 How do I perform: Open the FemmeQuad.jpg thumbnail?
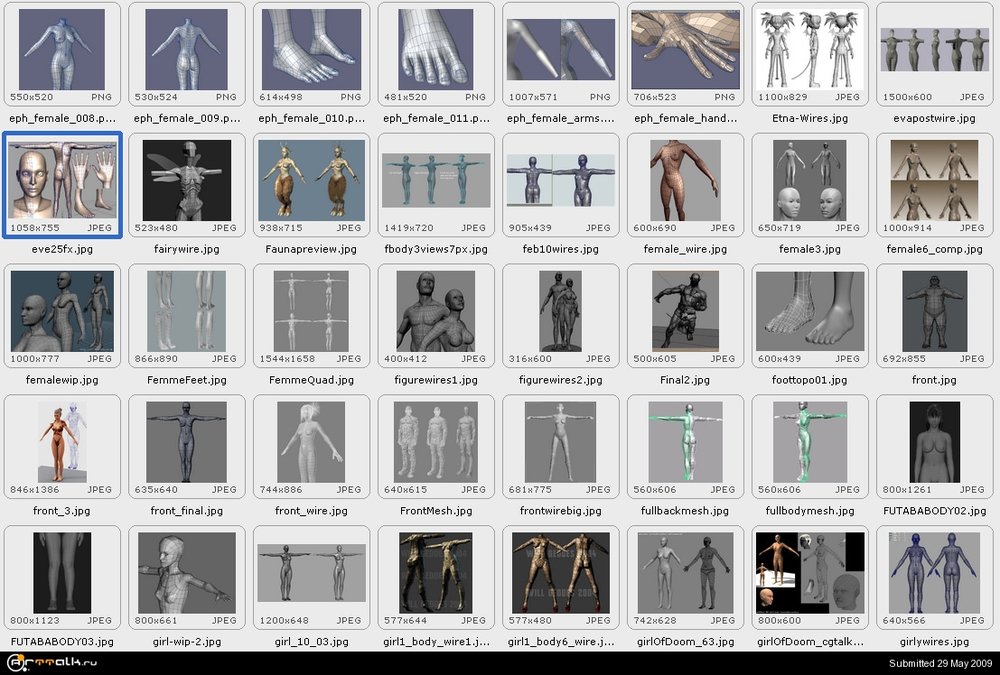pyautogui.click(x=311, y=311)
